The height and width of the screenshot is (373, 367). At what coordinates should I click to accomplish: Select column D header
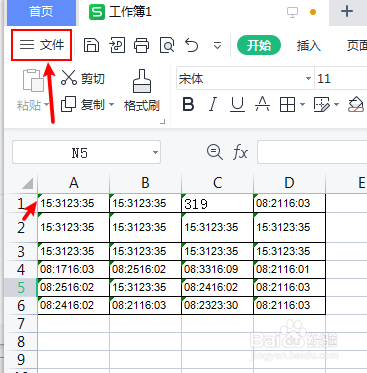click(x=289, y=183)
